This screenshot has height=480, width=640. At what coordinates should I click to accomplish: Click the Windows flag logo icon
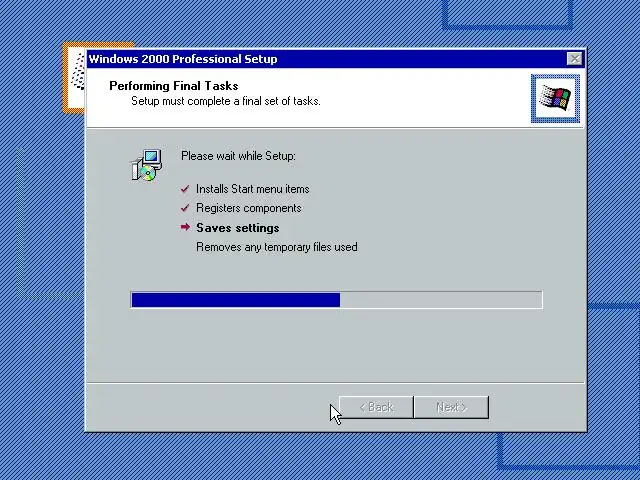point(555,98)
